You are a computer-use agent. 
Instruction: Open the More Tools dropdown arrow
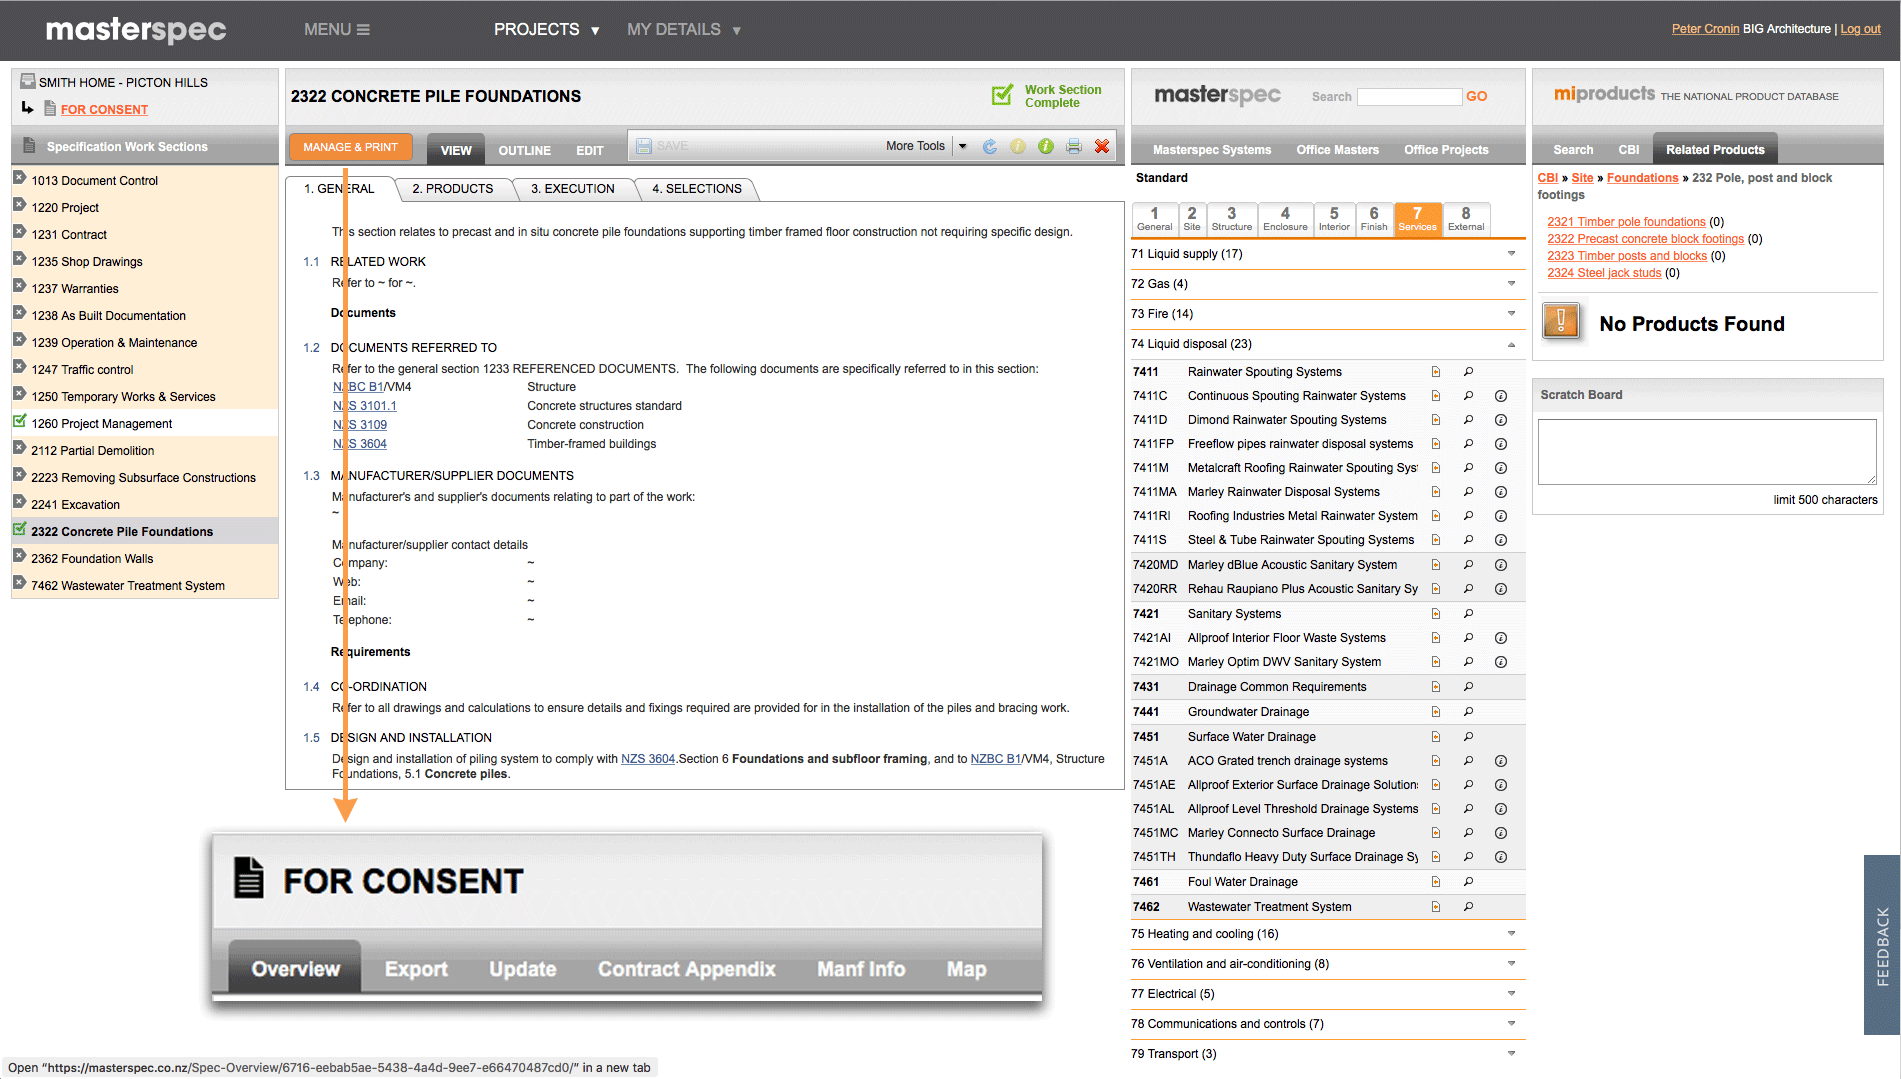click(x=962, y=146)
